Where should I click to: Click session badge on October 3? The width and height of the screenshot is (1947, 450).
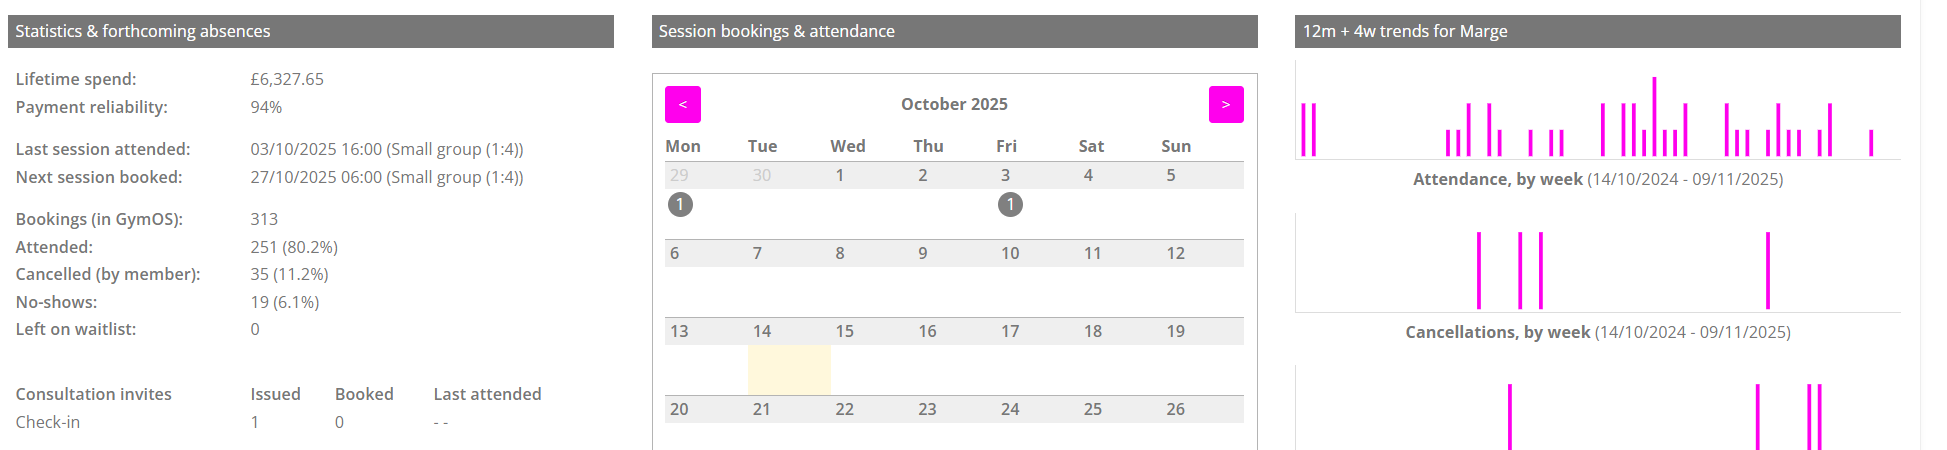1010,205
